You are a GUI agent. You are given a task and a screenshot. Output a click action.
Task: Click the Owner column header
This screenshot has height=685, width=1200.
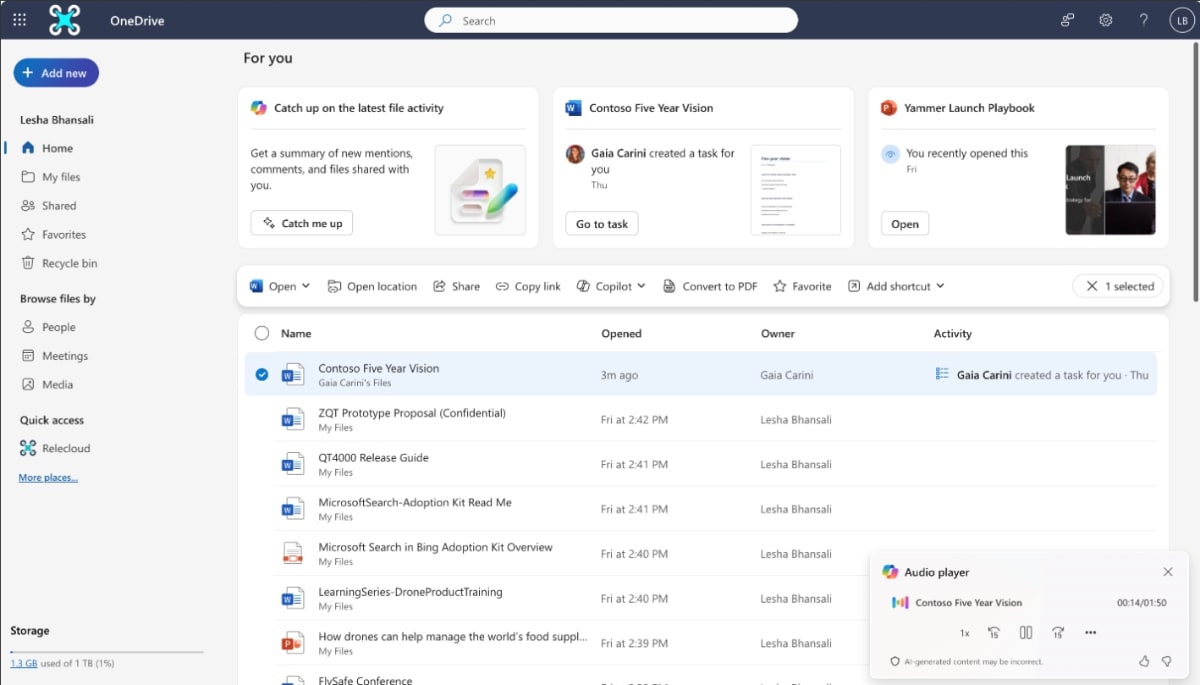778,334
